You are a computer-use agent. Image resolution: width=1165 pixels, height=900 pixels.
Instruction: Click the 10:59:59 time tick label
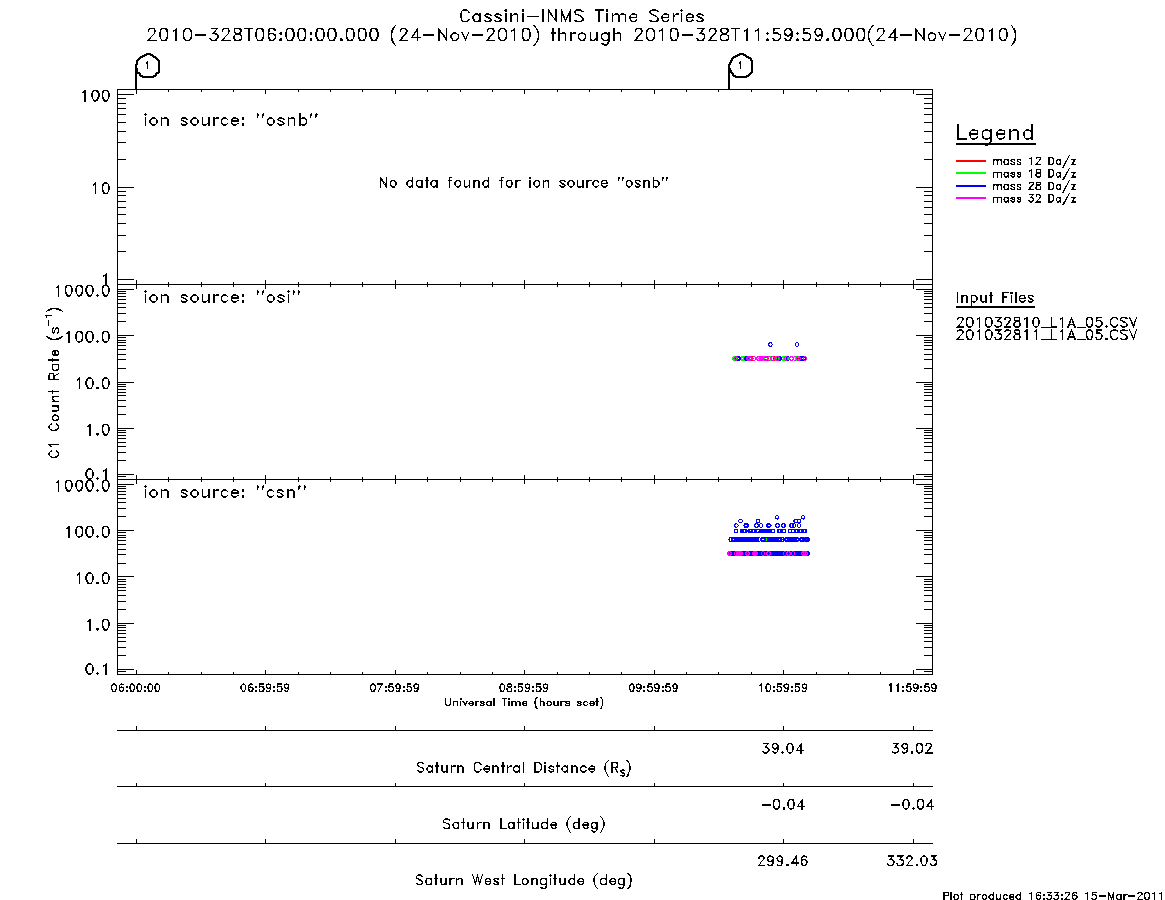pos(783,688)
